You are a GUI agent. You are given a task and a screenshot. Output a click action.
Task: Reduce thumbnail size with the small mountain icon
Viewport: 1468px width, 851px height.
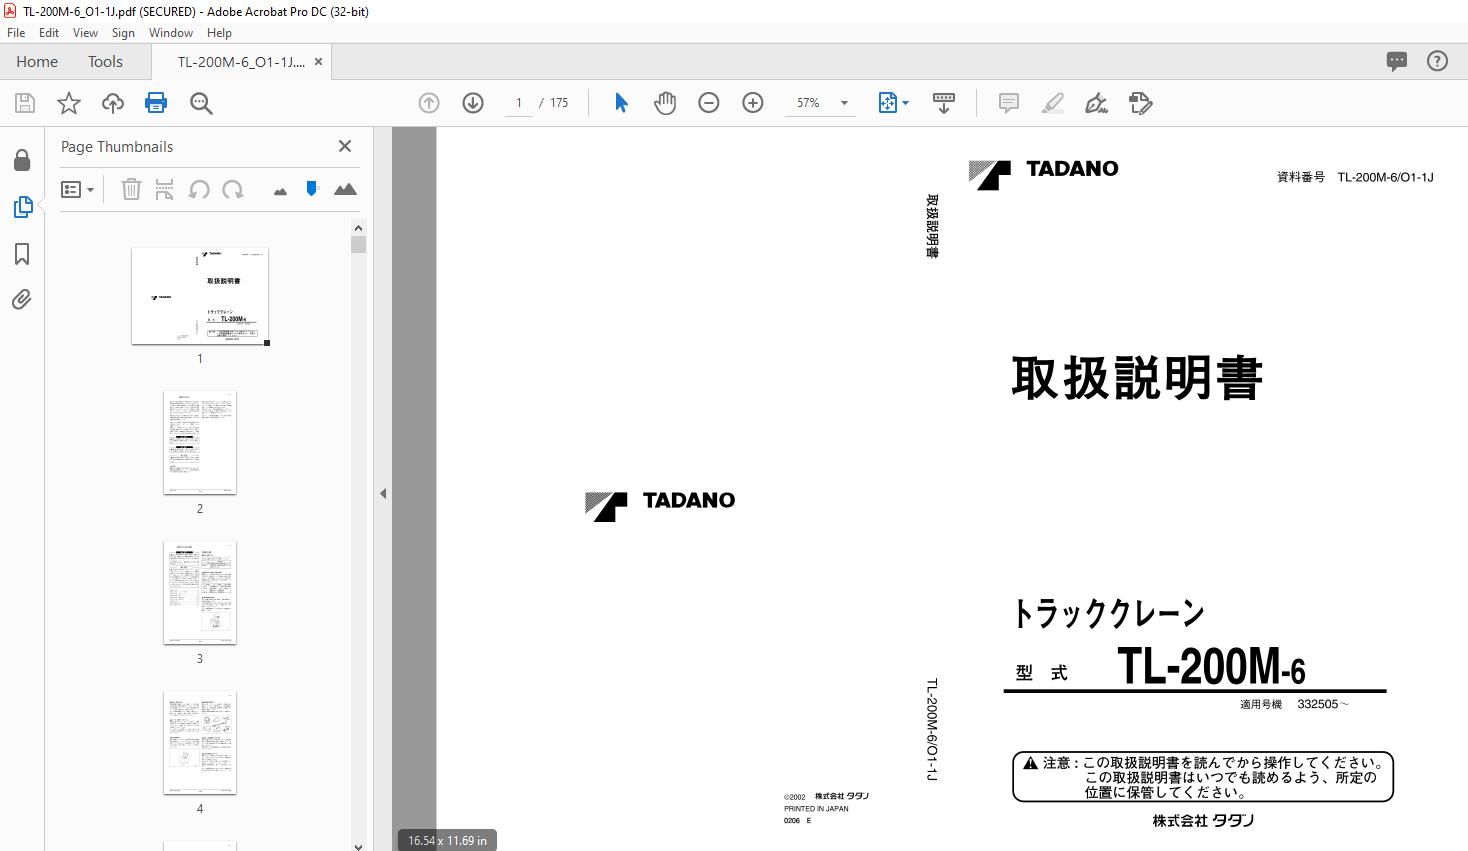pyautogui.click(x=280, y=191)
